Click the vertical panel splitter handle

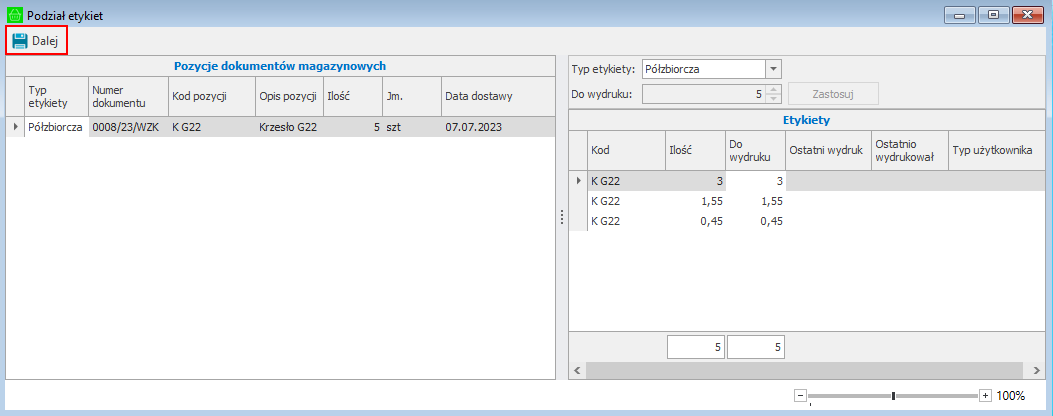click(561, 217)
